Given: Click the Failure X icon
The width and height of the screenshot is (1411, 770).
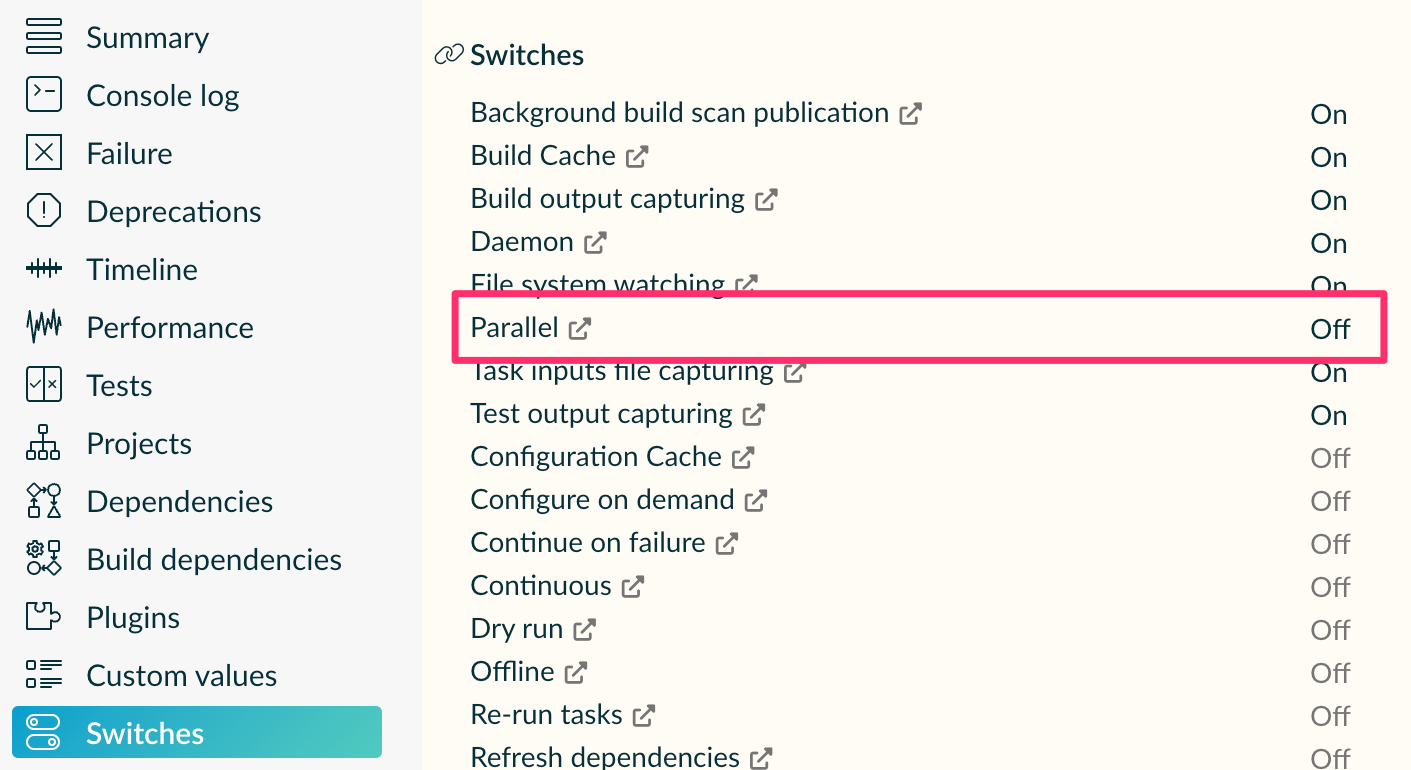Looking at the screenshot, I should (x=43, y=153).
